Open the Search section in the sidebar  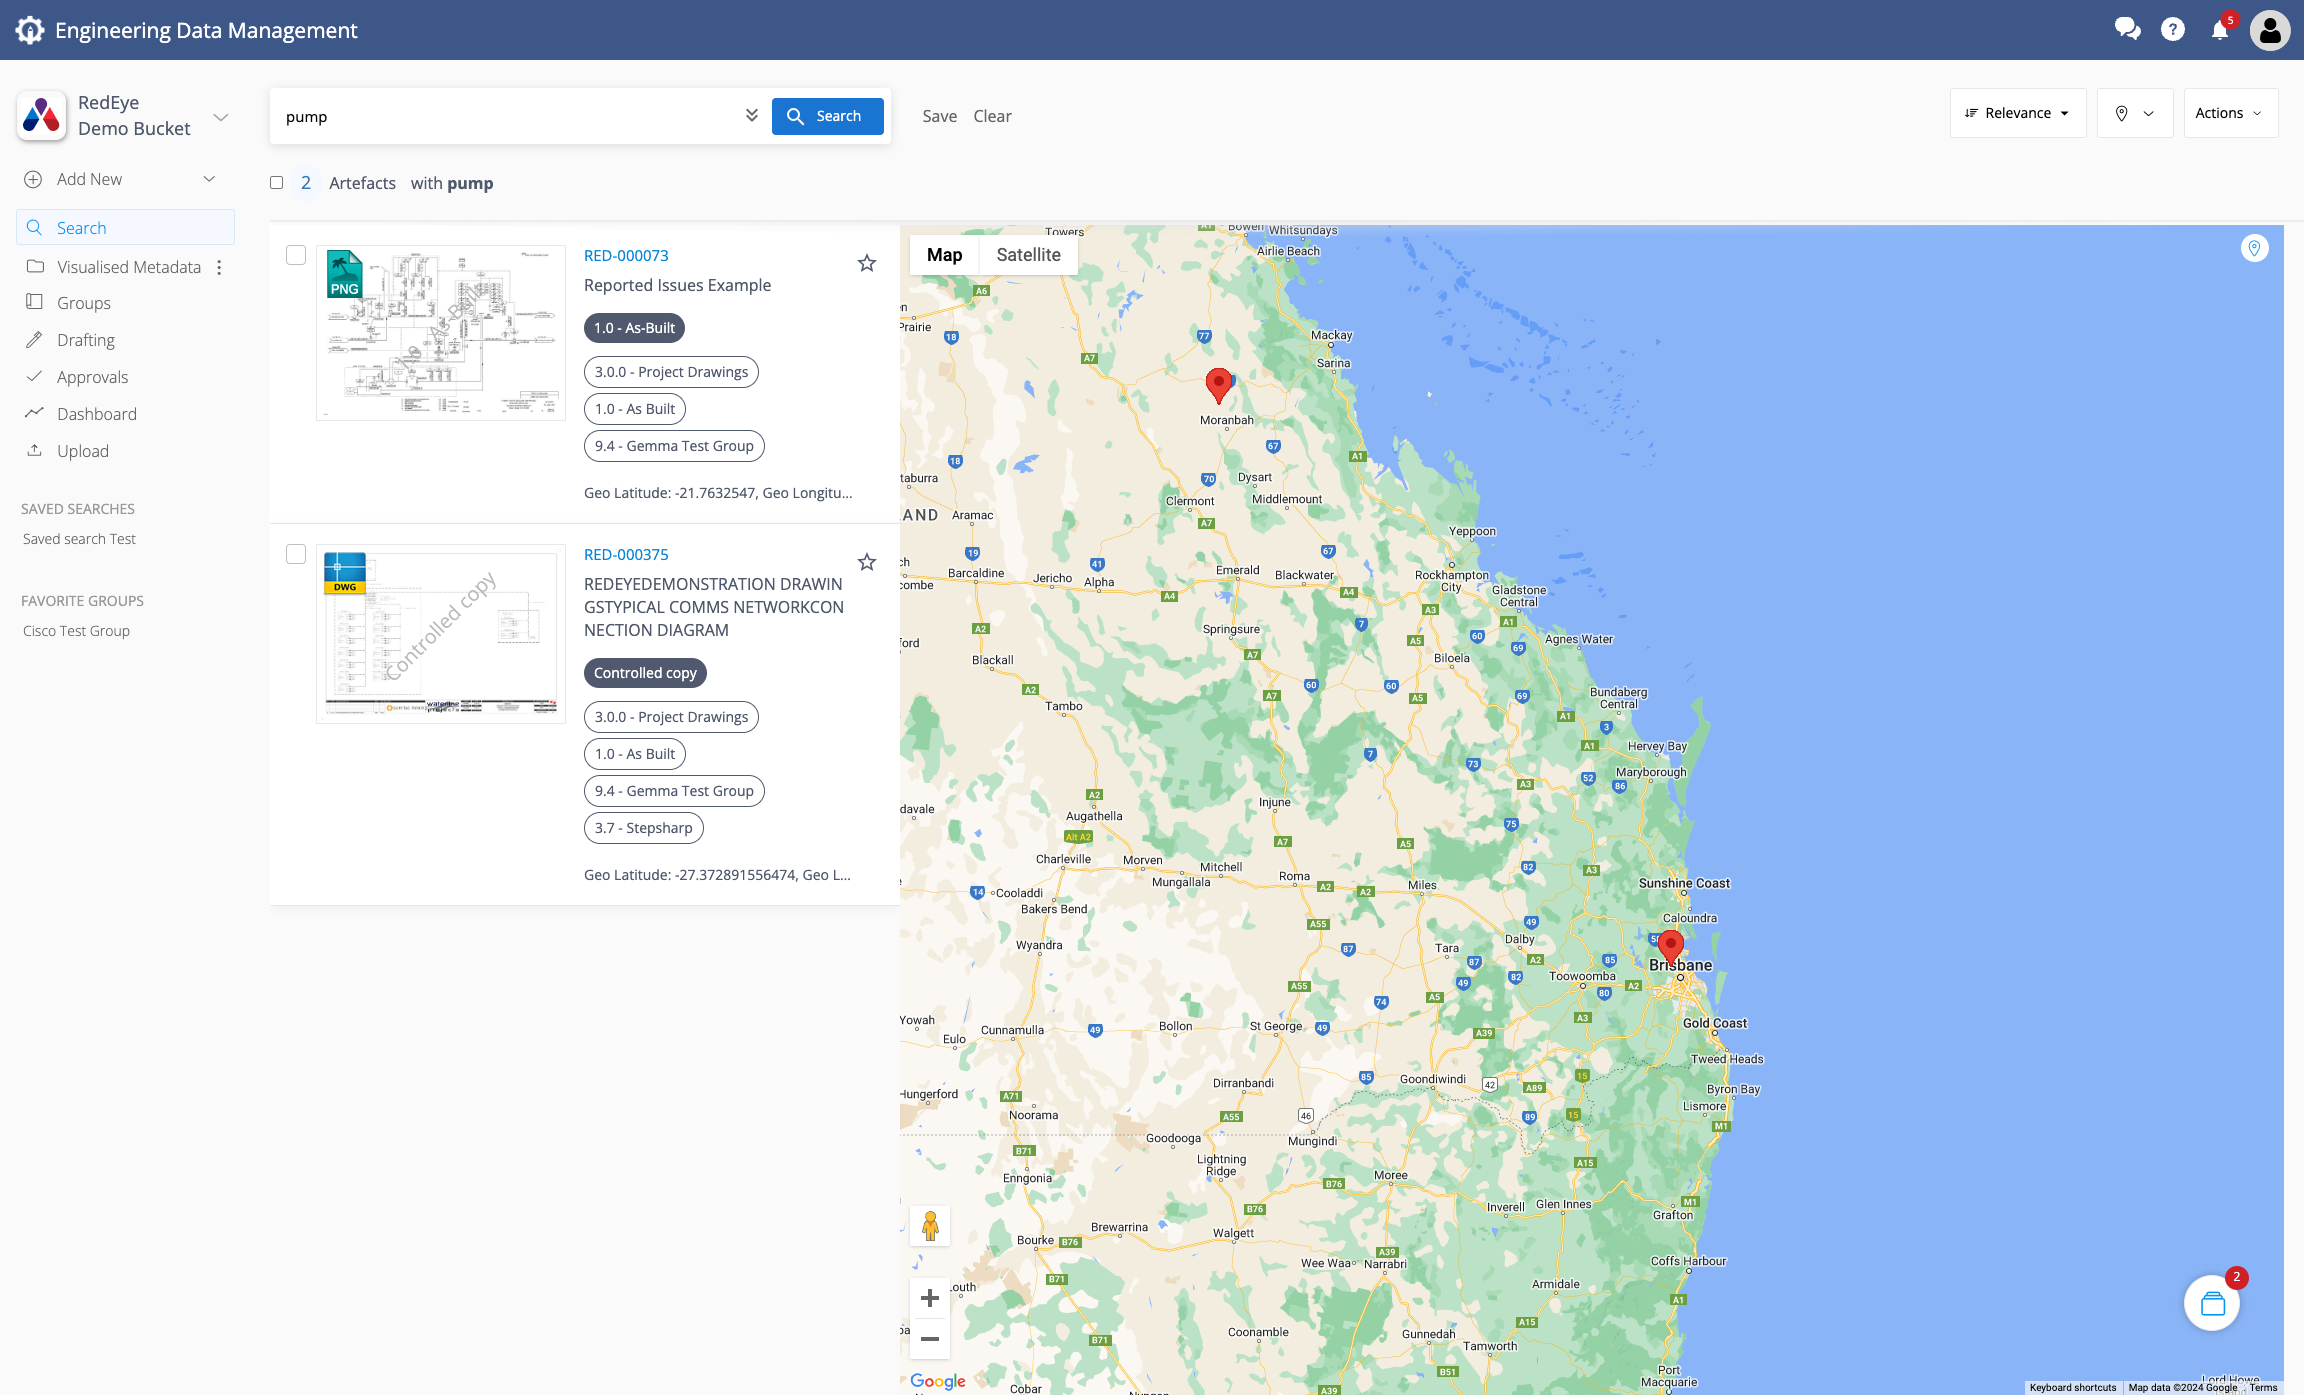[x=80, y=227]
